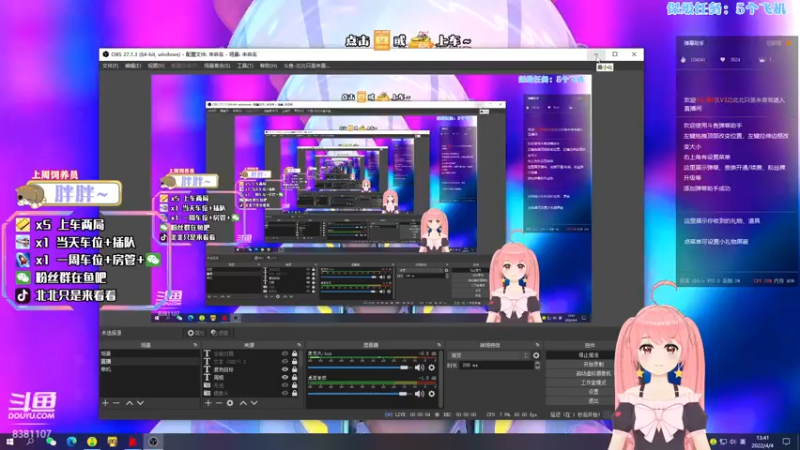
Task: Open WeChat from the taskbar
Action: (51, 441)
